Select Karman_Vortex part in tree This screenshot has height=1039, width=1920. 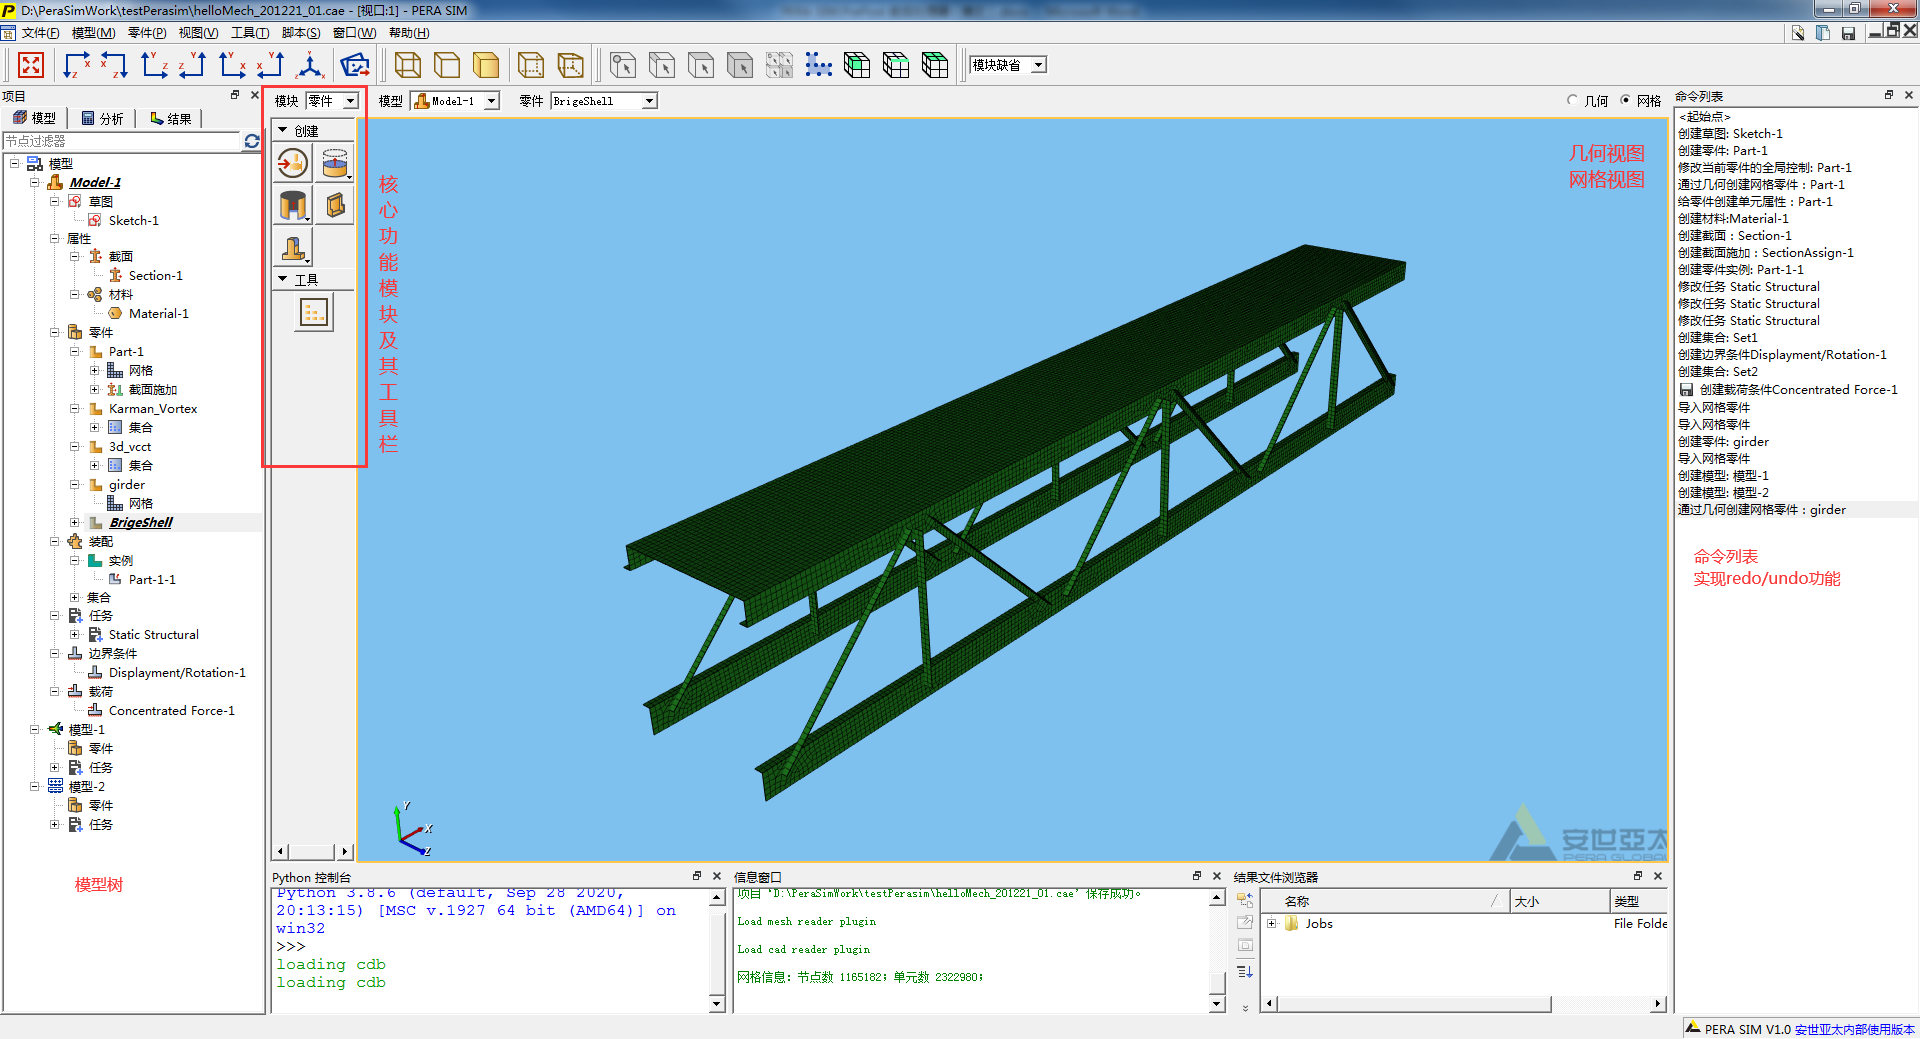tap(153, 408)
